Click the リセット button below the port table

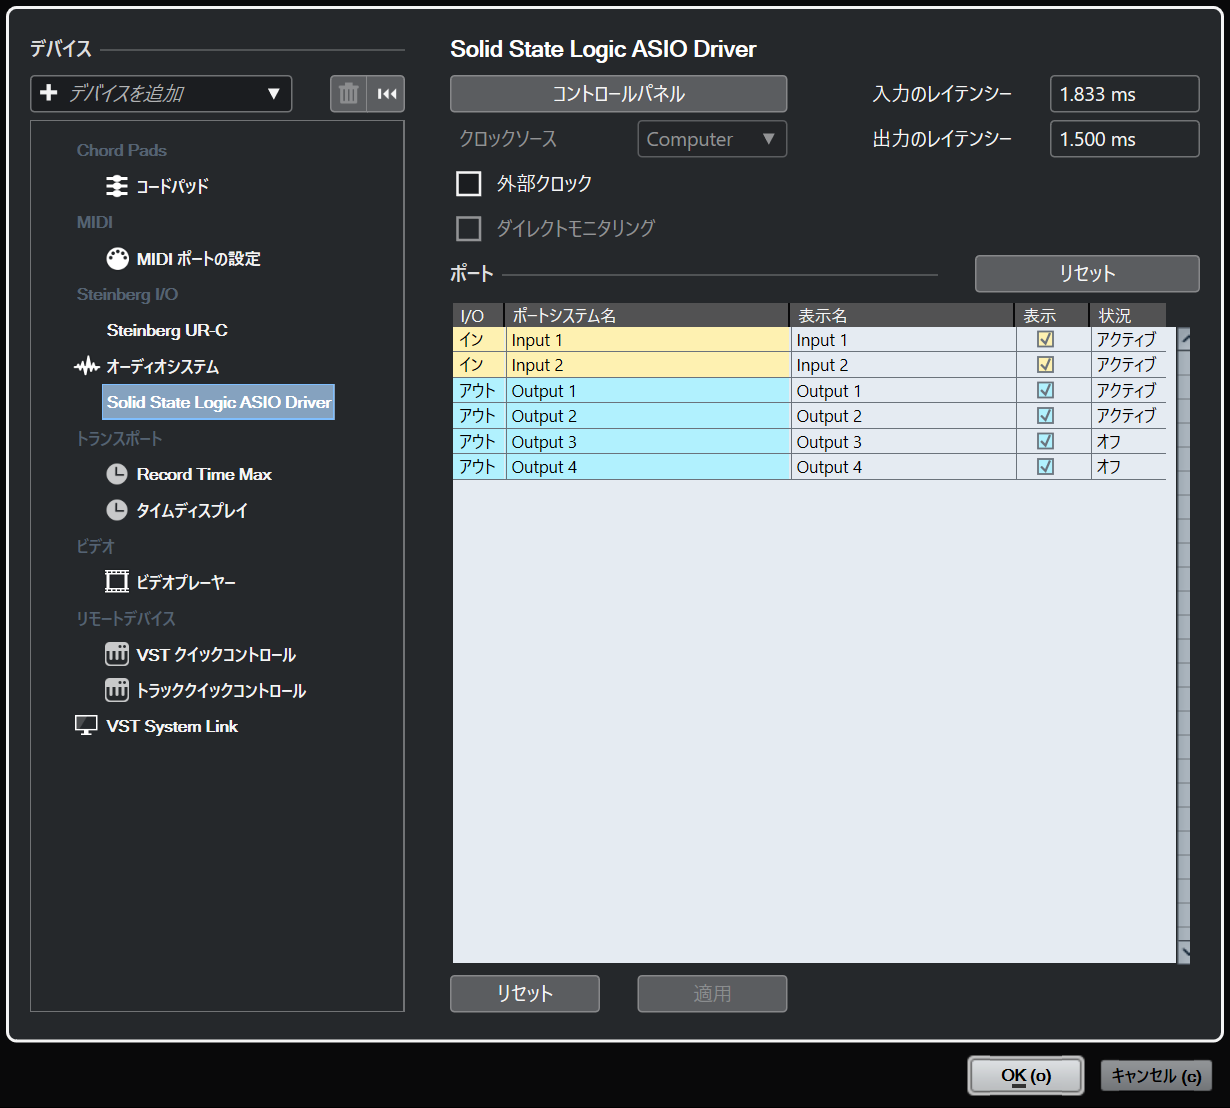pos(525,994)
